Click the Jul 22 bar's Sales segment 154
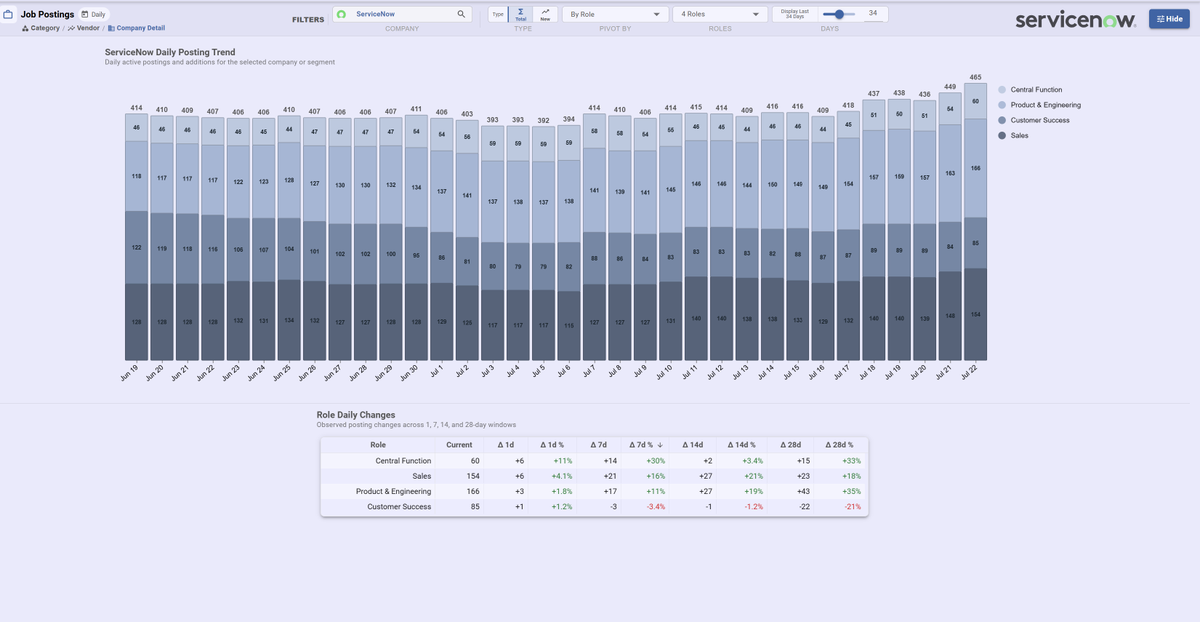This screenshot has width=1200, height=622. pyautogui.click(x=976, y=314)
